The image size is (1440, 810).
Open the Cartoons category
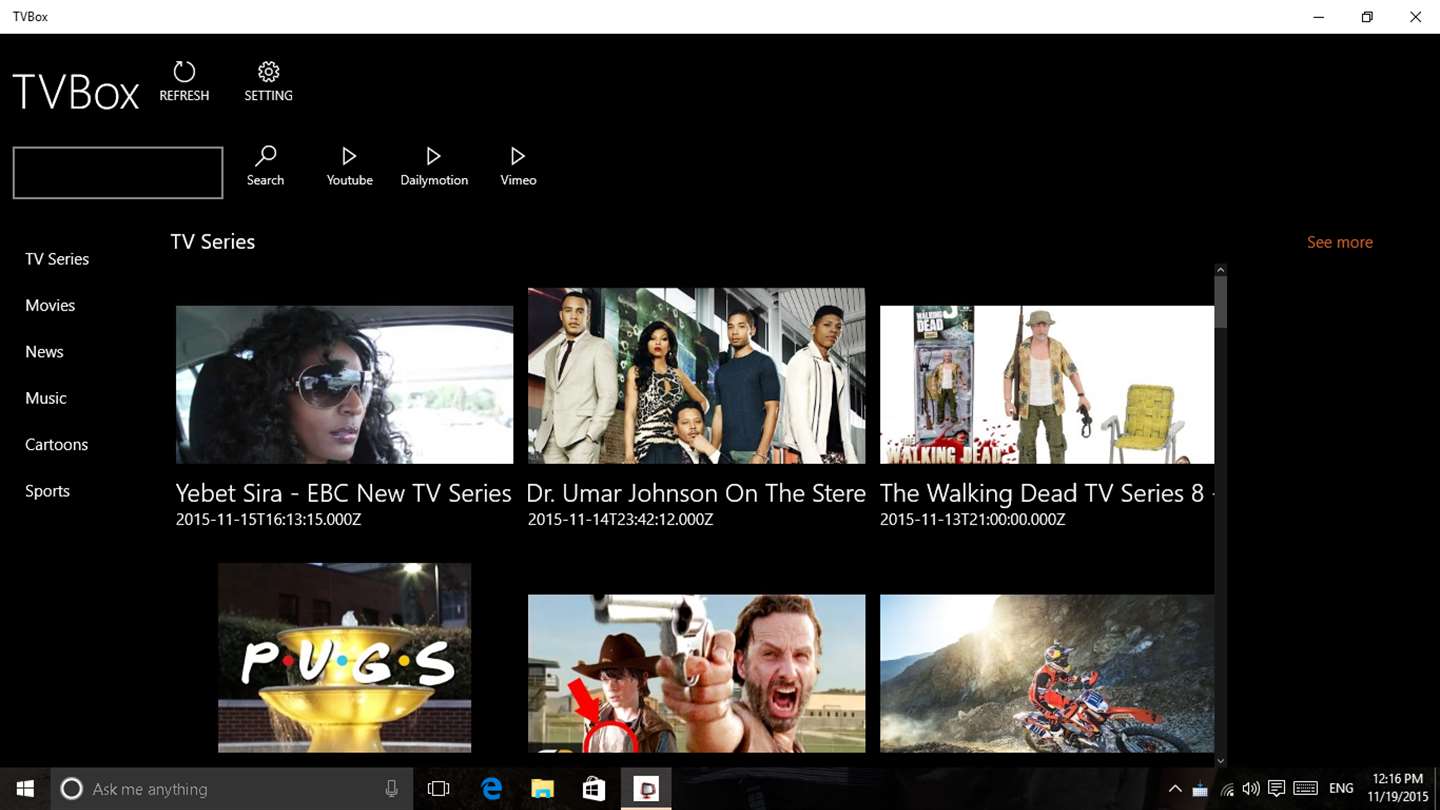[x=57, y=444]
